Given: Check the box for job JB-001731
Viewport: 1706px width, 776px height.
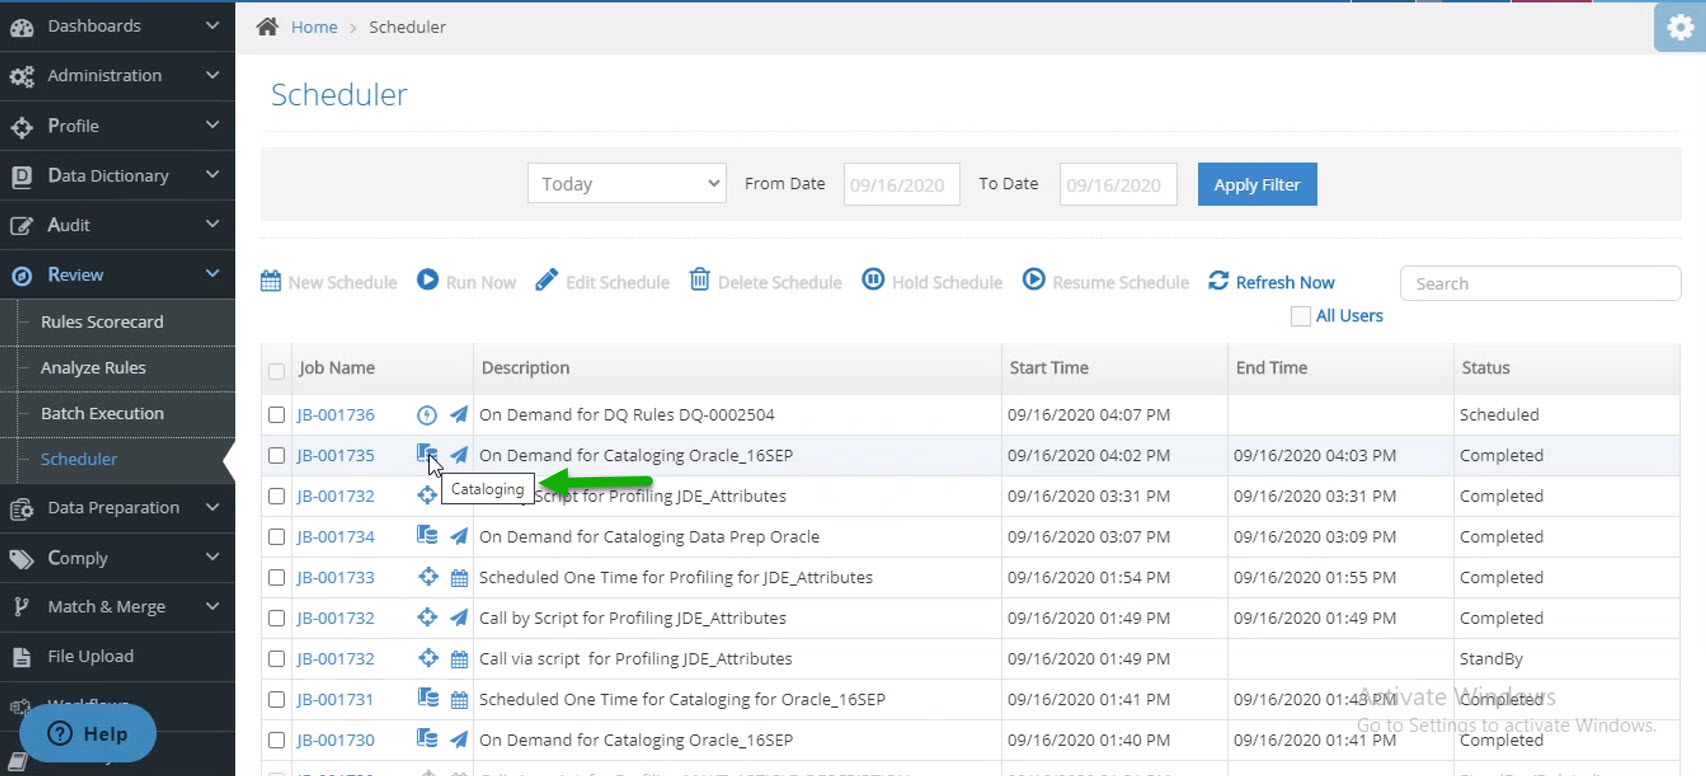Looking at the screenshot, I should point(277,700).
